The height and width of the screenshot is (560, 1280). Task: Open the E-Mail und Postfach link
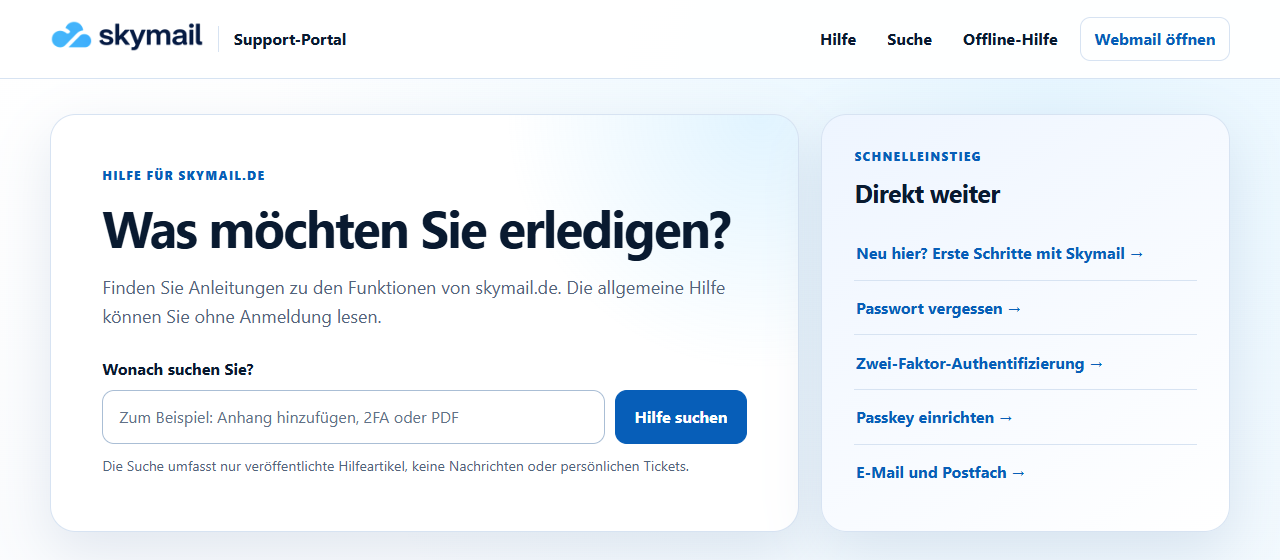pyautogui.click(x=941, y=473)
